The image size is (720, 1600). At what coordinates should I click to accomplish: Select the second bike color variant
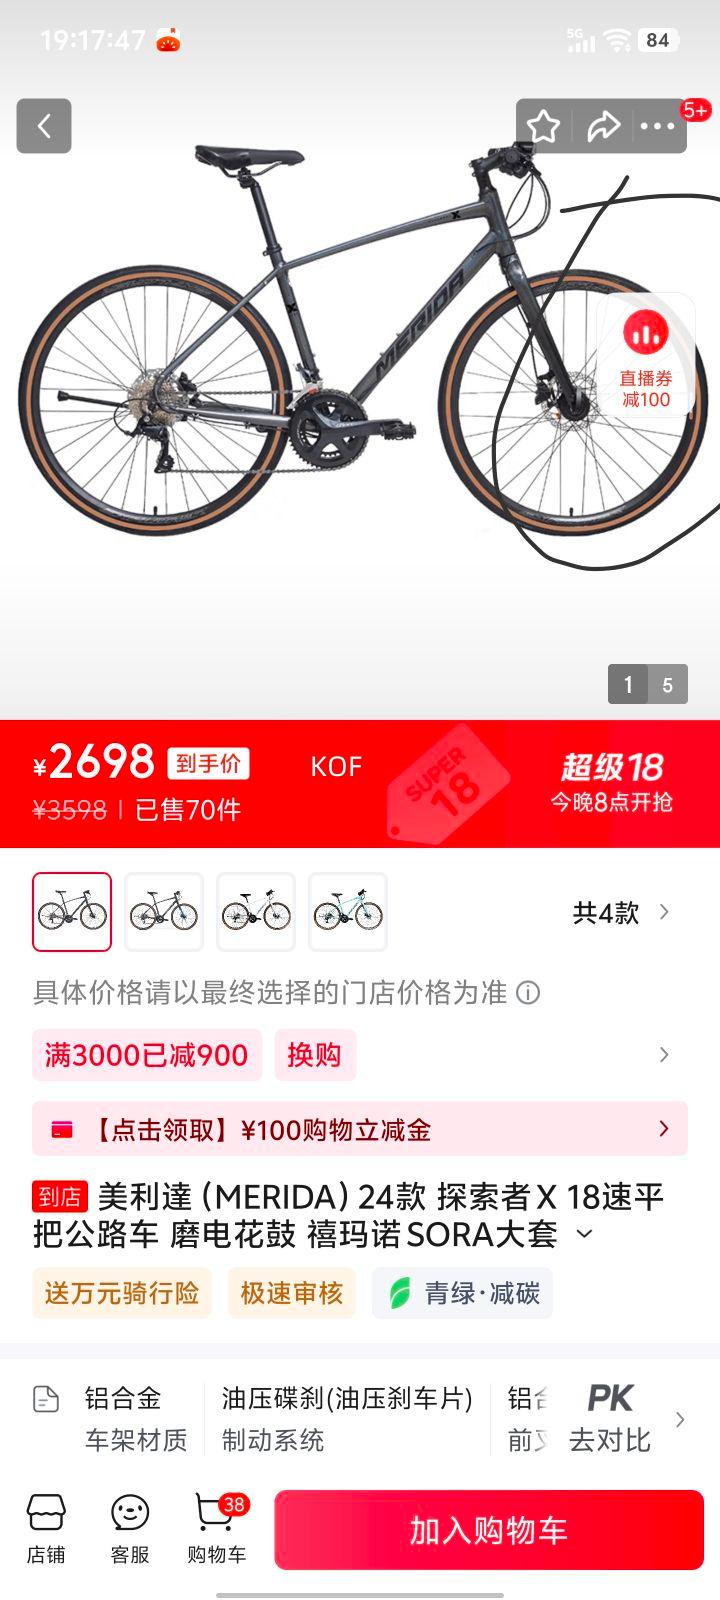164,912
